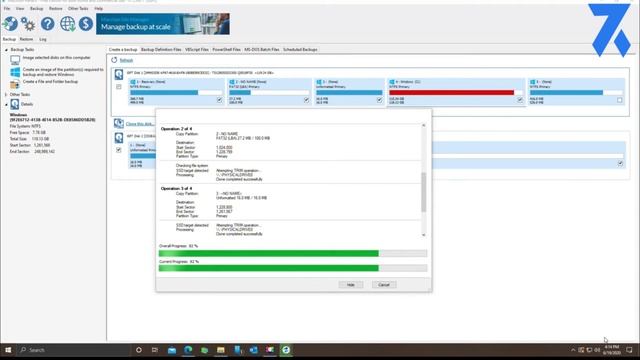This screenshot has height=360, width=640.
Task: Select the VBScript Files tab
Action: [197, 49]
